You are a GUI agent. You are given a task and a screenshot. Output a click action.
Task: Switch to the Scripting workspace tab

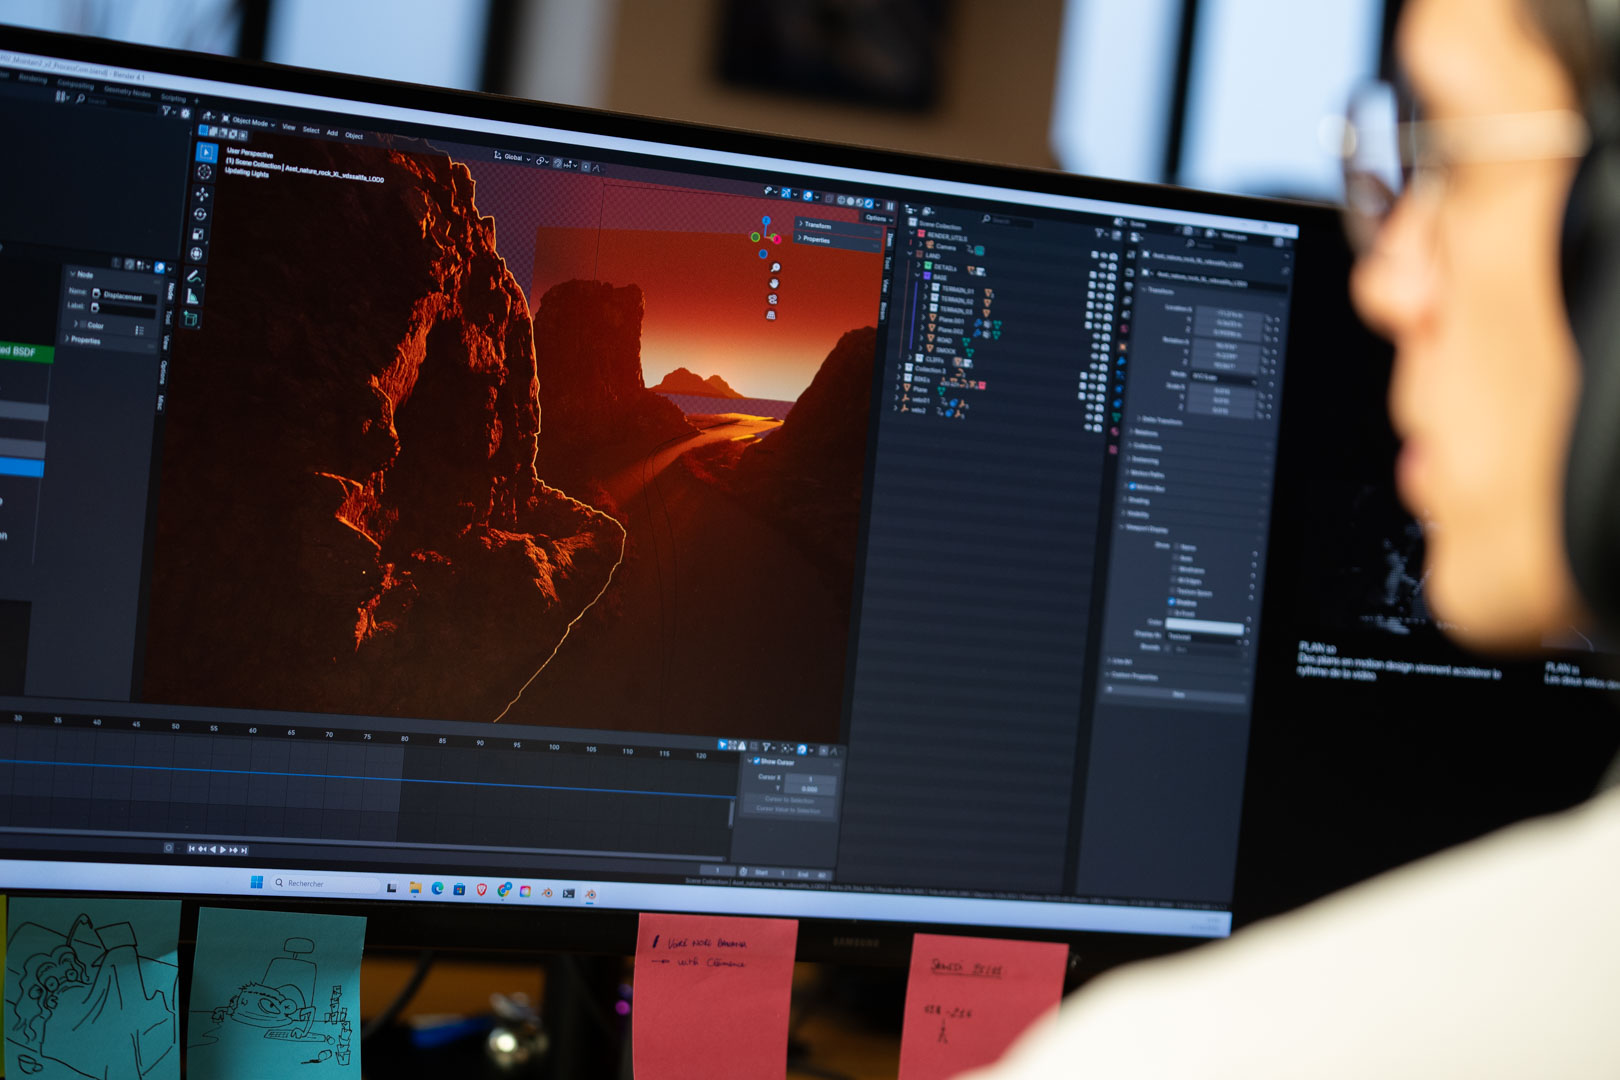(x=173, y=98)
